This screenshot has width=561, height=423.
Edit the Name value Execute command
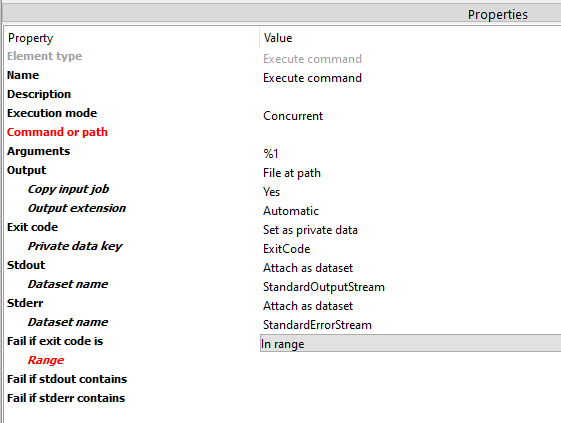tap(312, 78)
